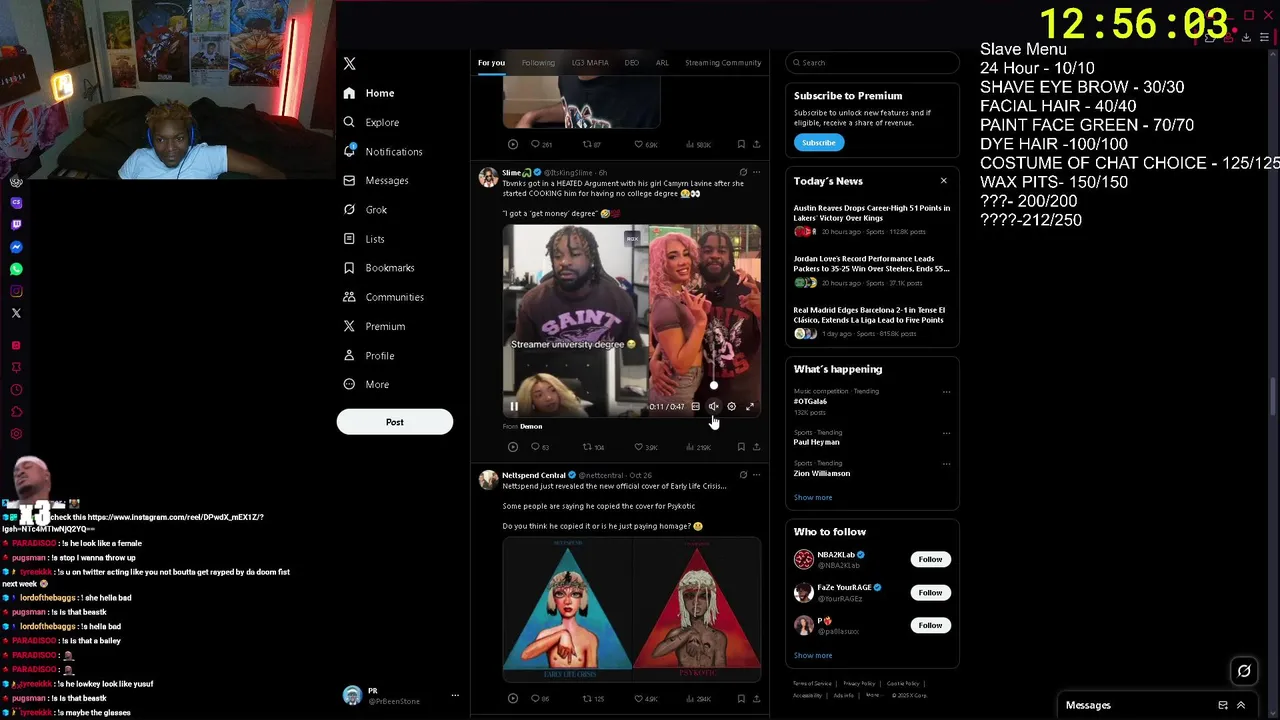Open more options for Zion Williamson trend
The image size is (1280, 720).
click(x=946, y=464)
